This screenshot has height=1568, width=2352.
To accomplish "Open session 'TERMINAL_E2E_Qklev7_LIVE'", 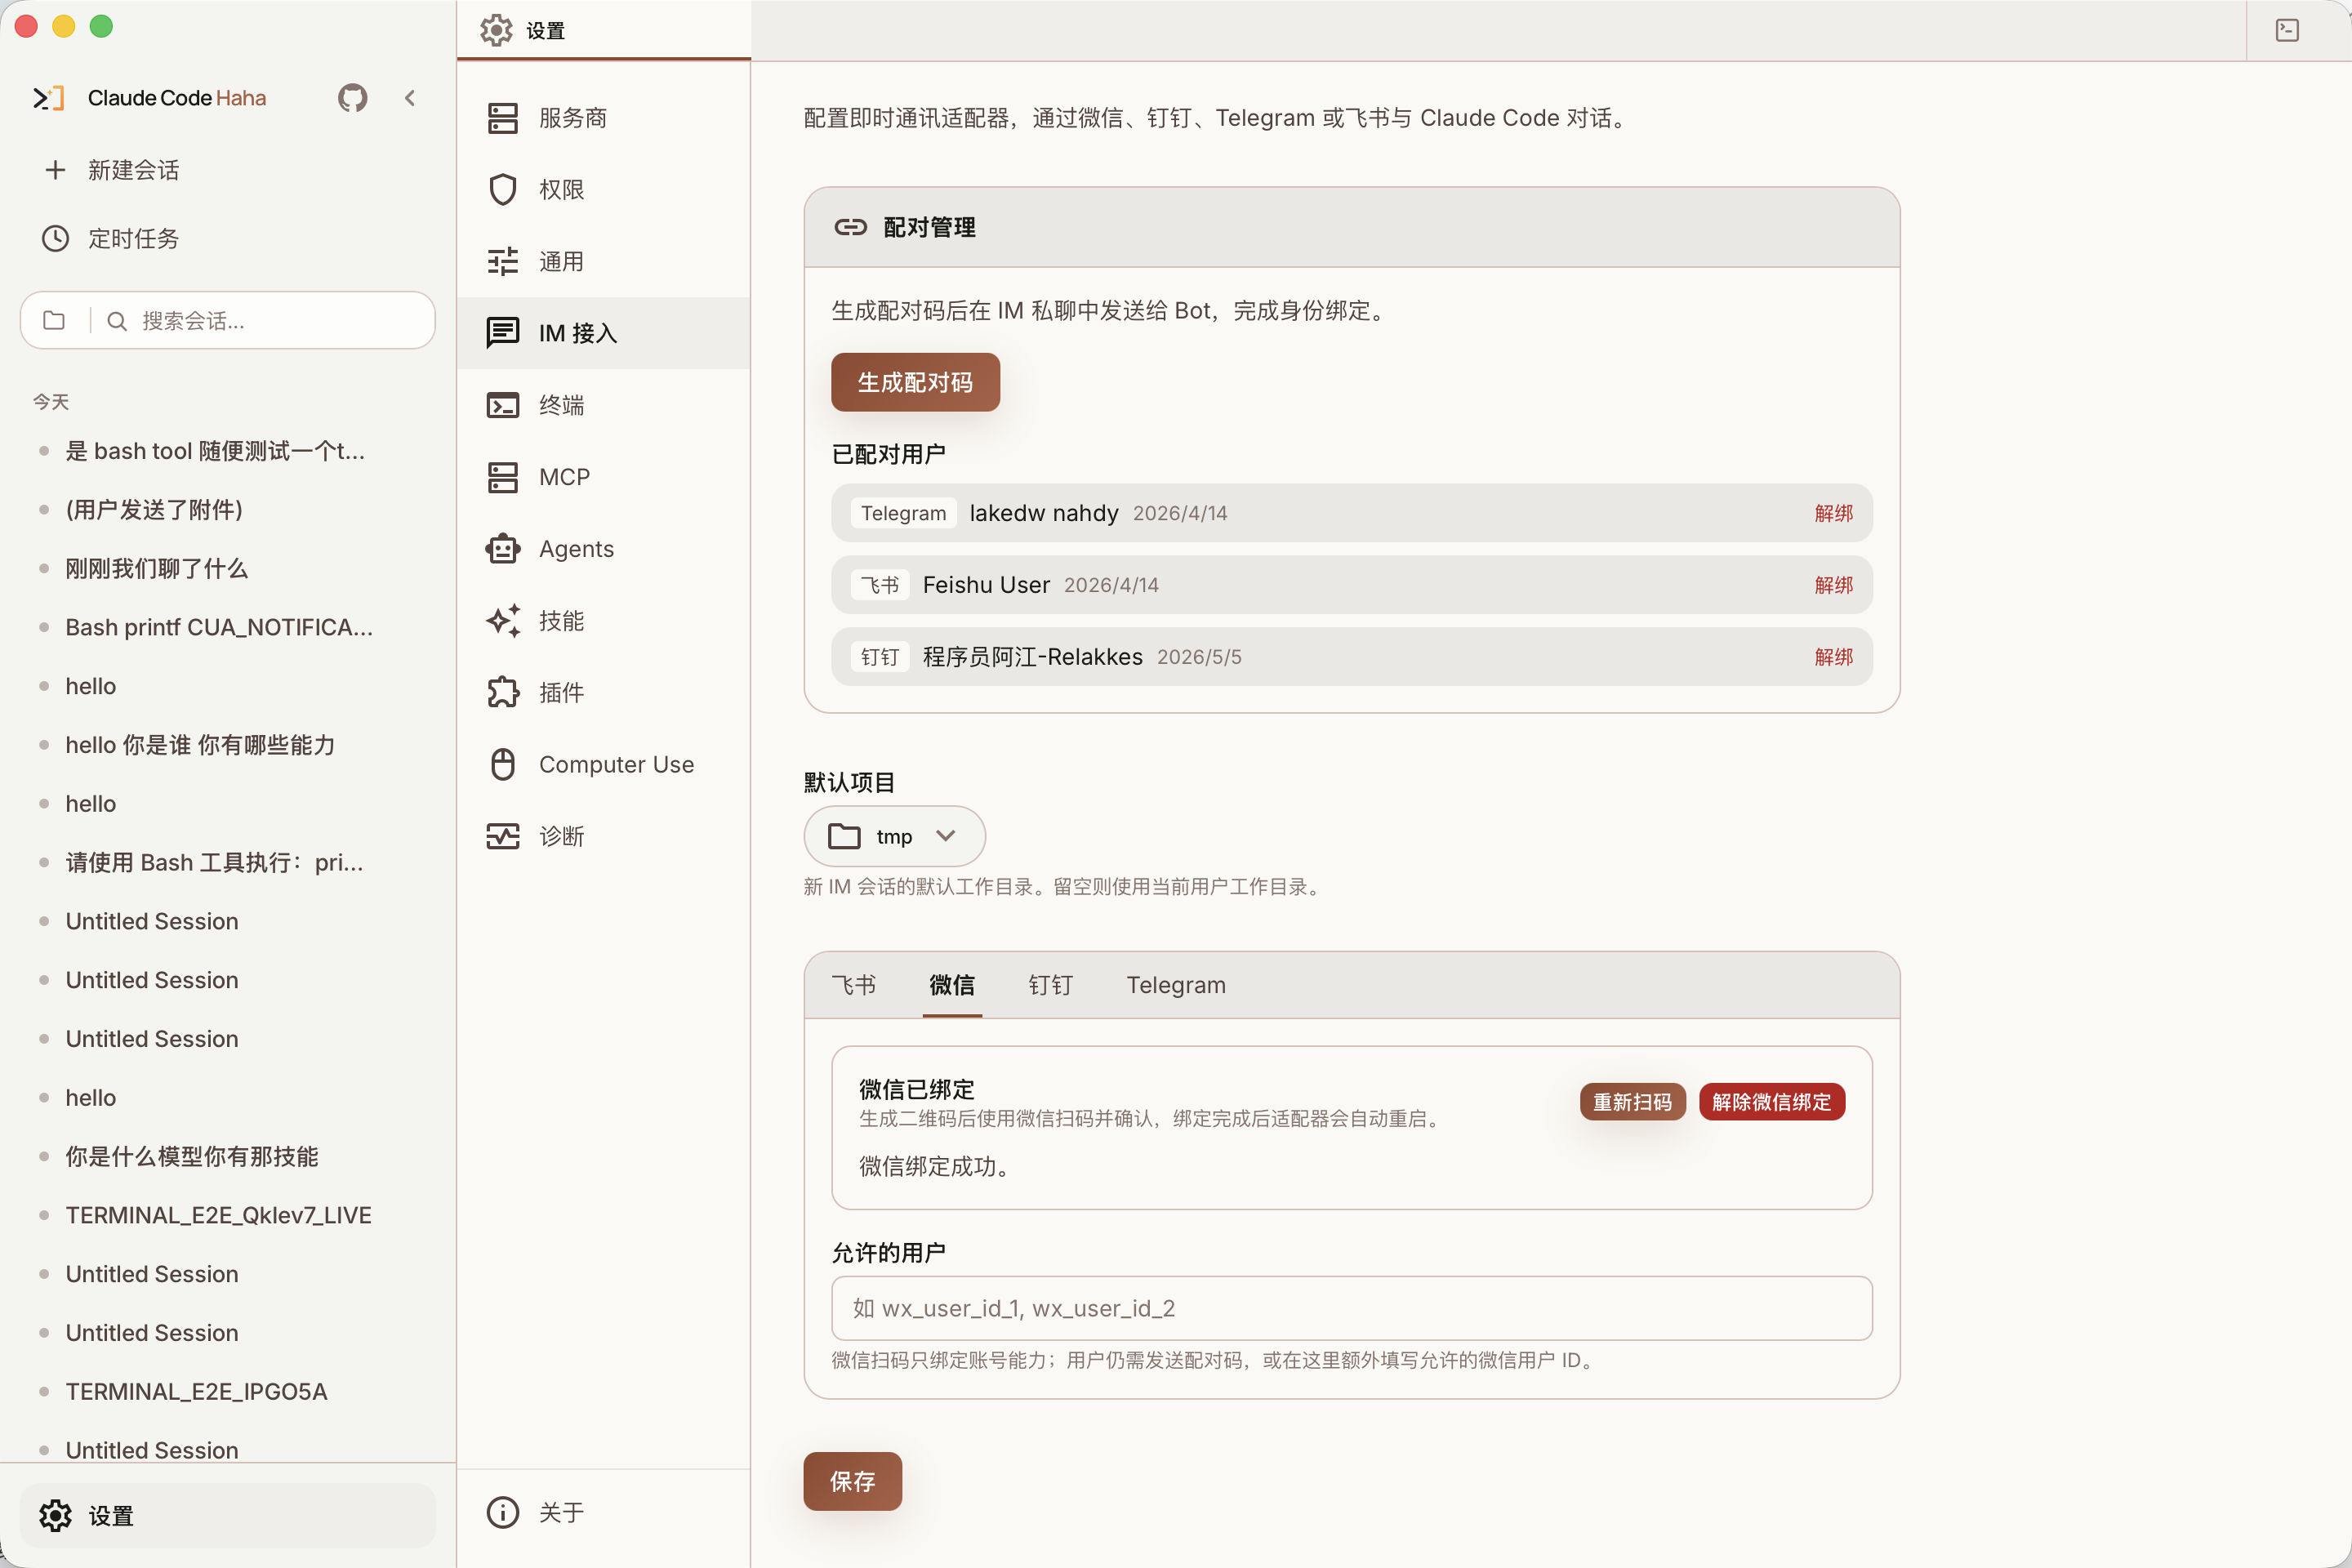I will coord(228,1215).
